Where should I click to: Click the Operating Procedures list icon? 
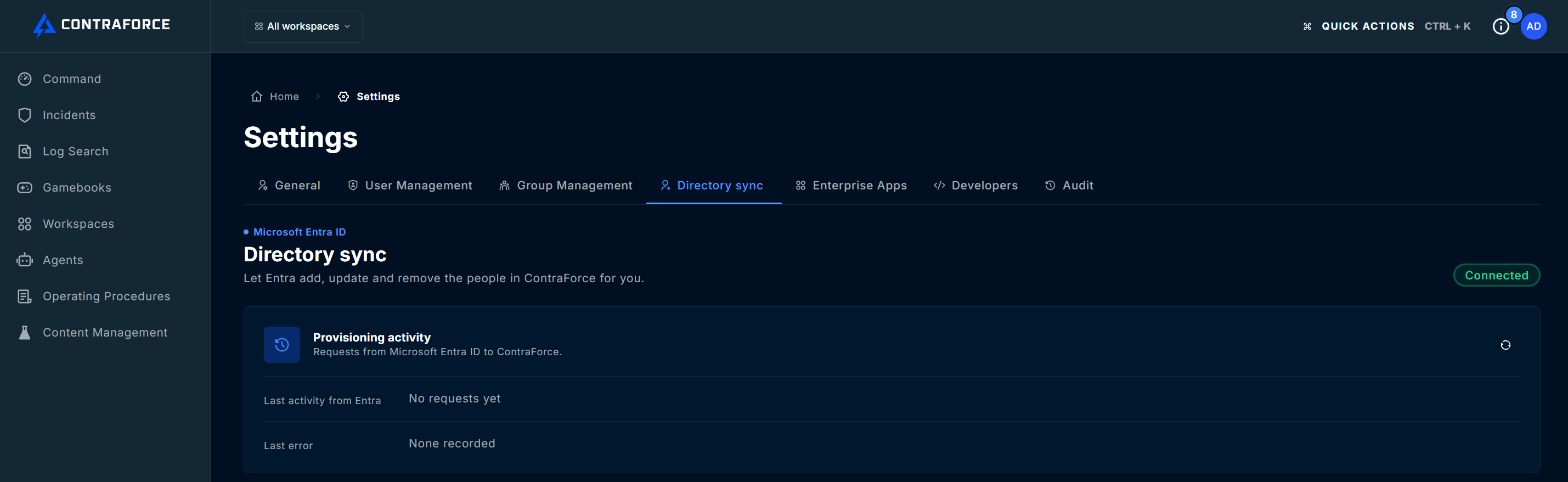pos(25,296)
